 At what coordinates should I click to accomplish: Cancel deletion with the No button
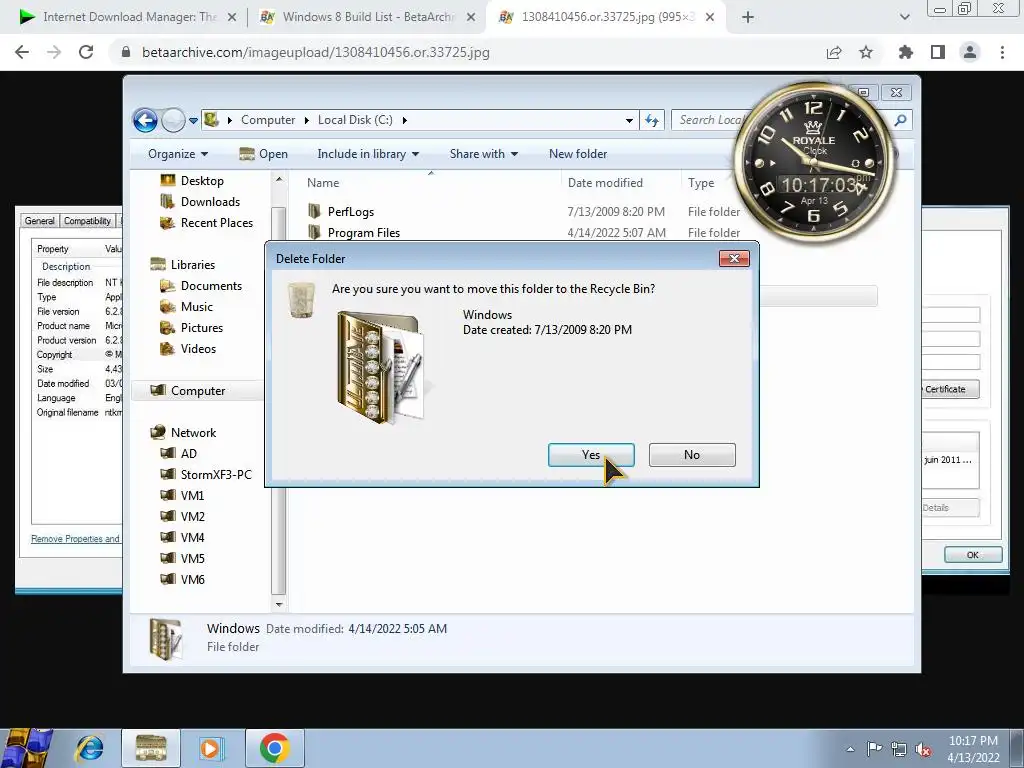coord(692,455)
